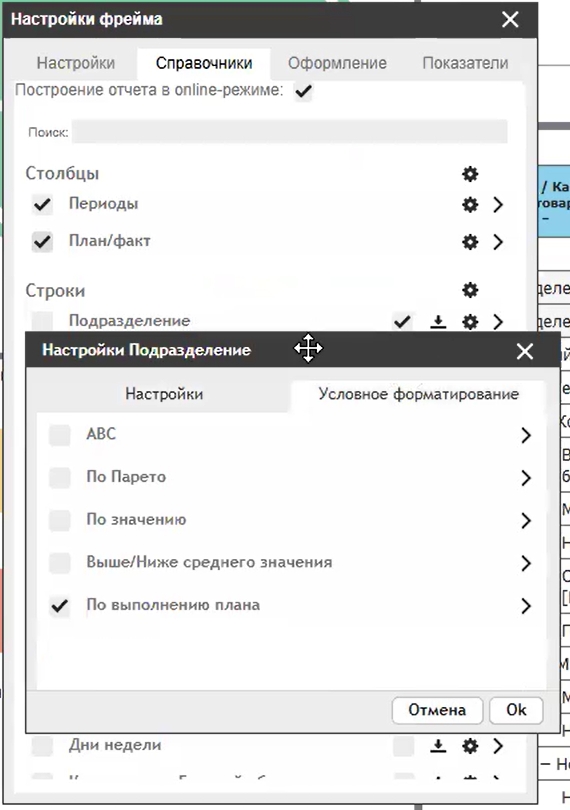Open gear settings for Периоды row
570x810 pixels.
[x=470, y=205]
